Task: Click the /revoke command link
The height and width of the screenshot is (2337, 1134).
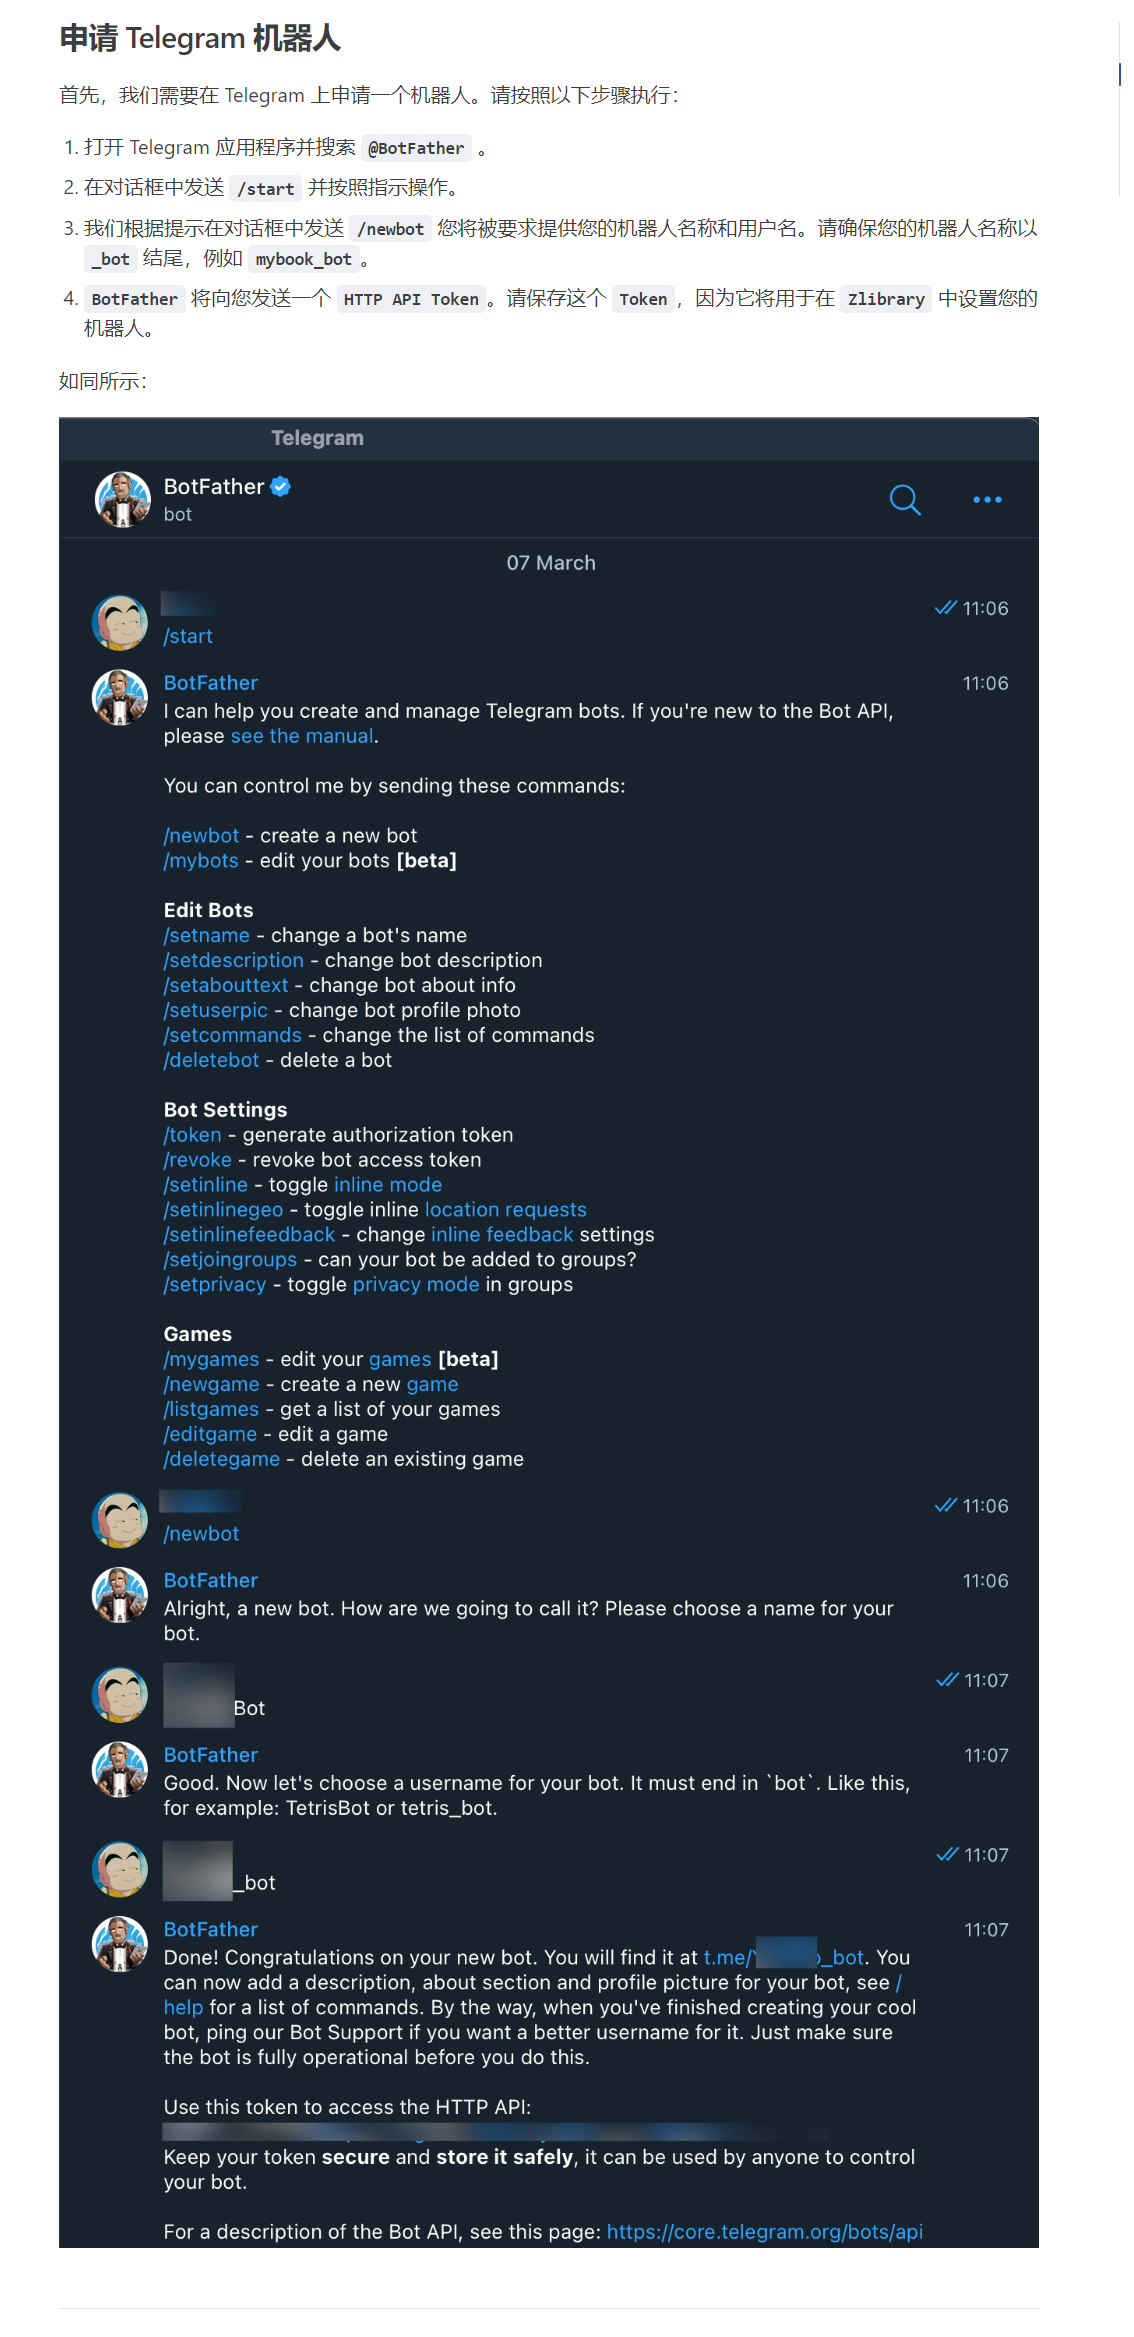Action: (x=198, y=1160)
